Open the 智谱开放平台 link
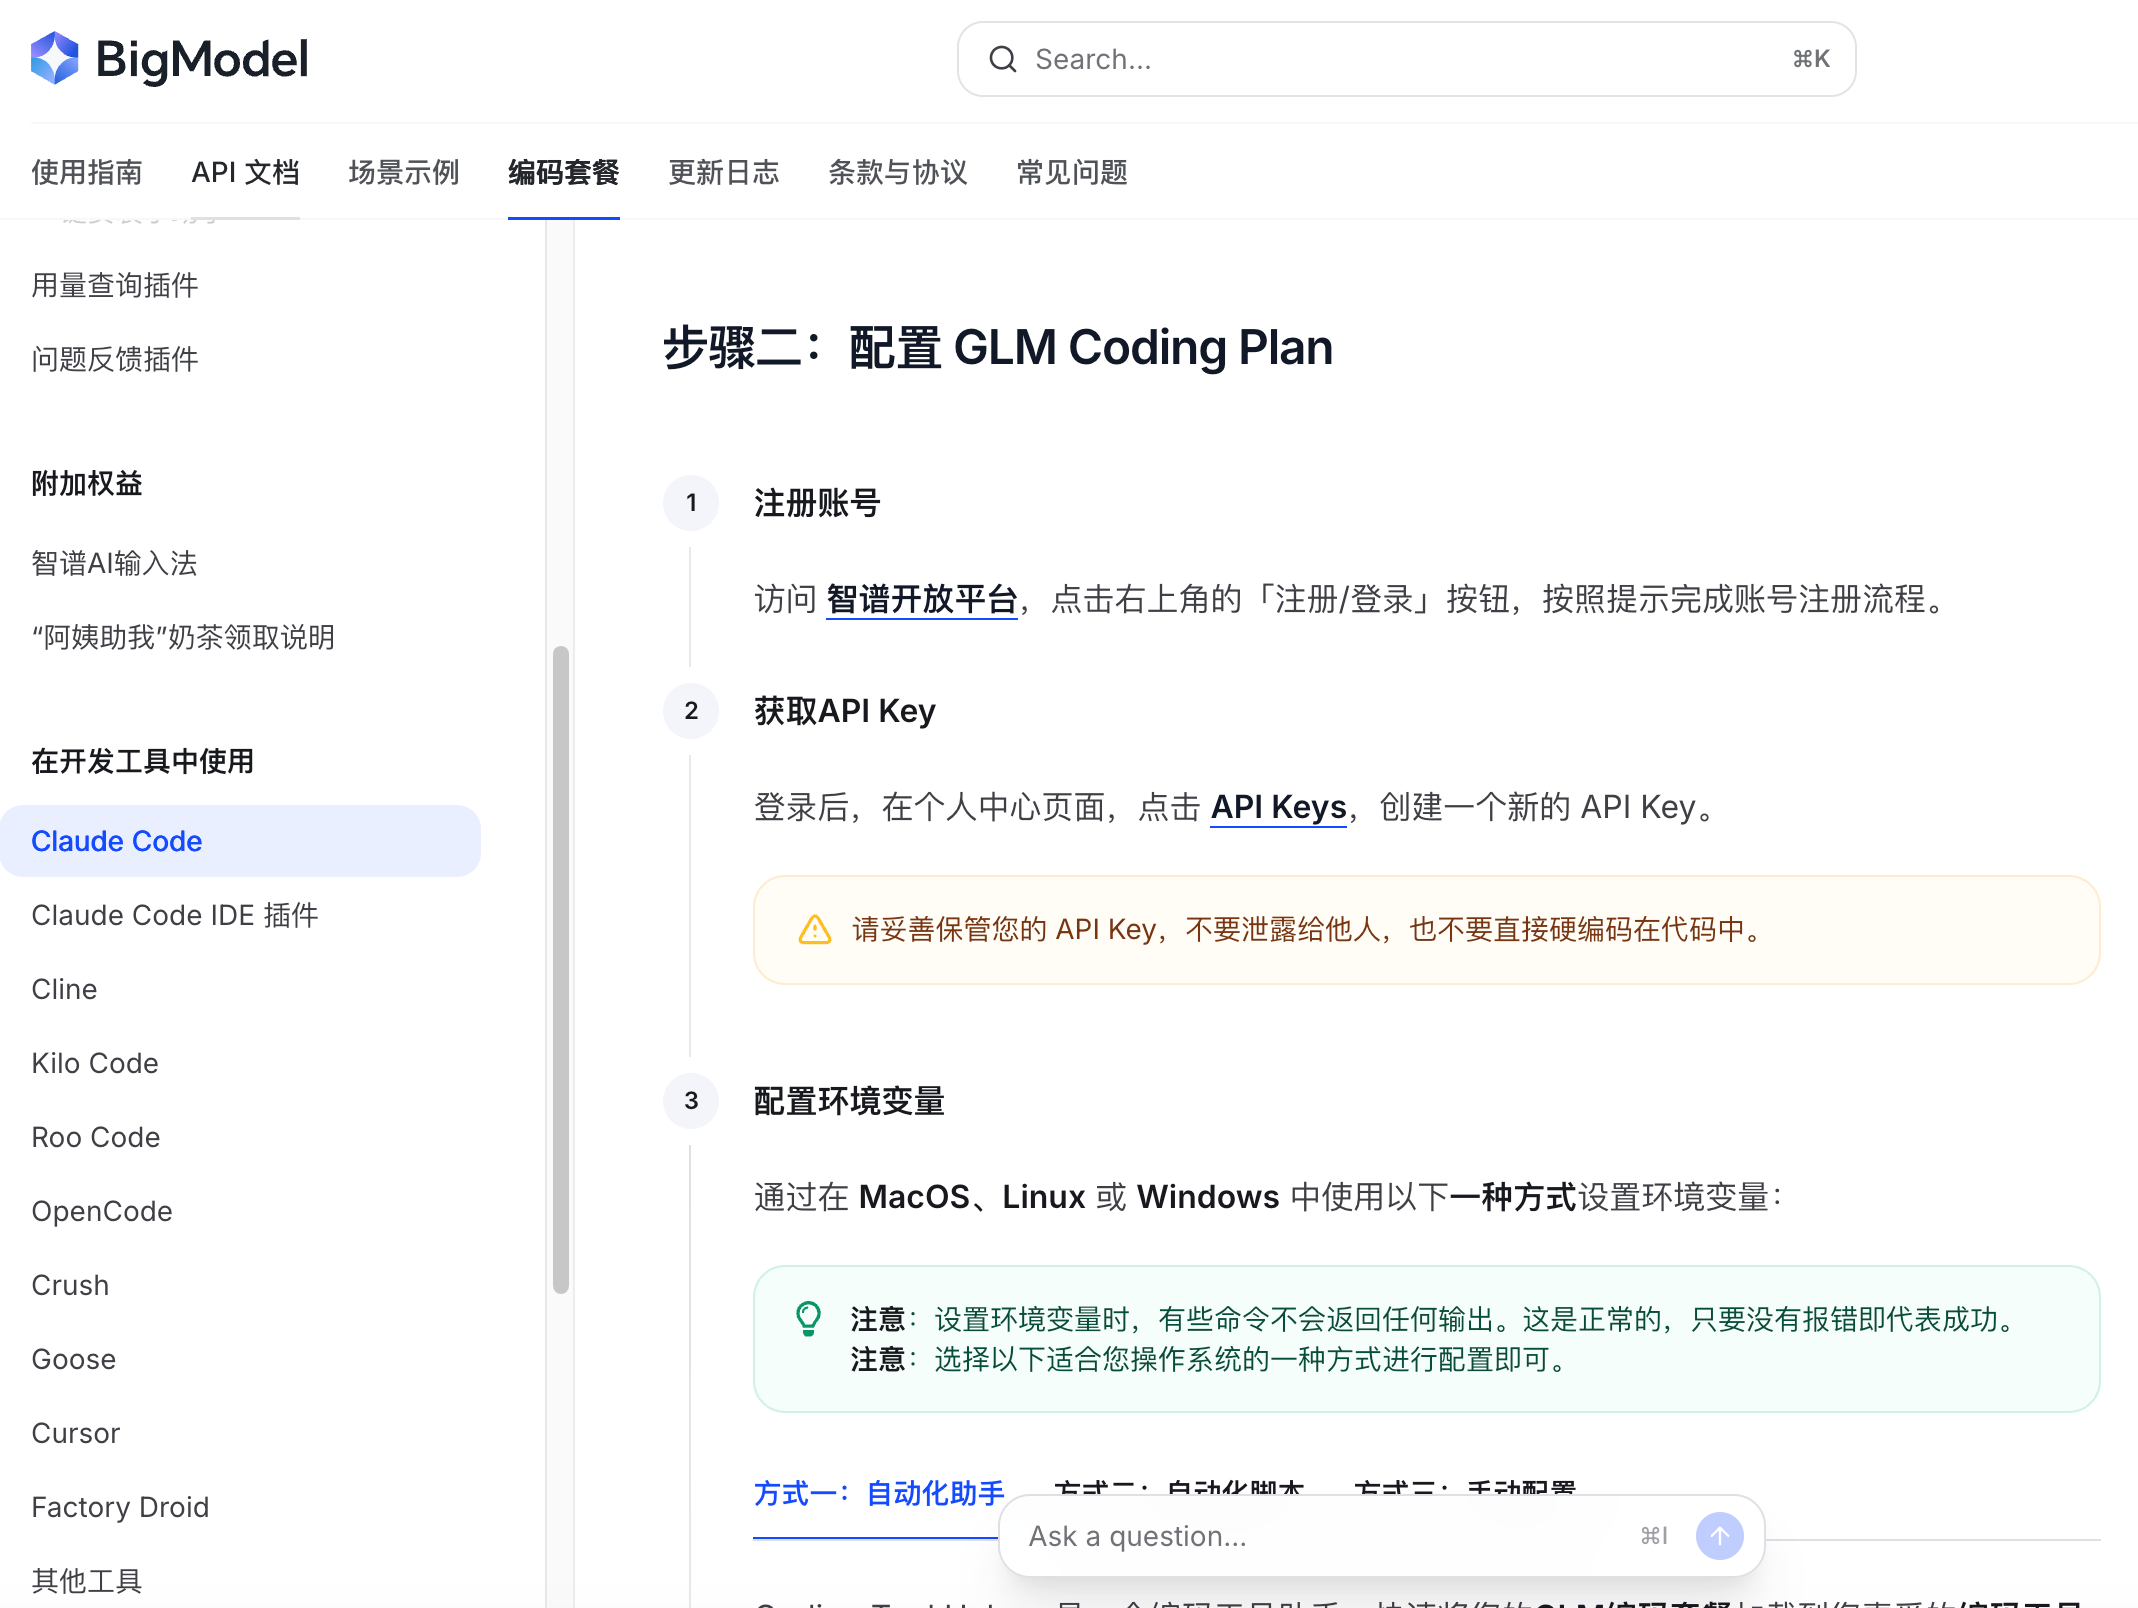The height and width of the screenshot is (1608, 2138). click(921, 599)
